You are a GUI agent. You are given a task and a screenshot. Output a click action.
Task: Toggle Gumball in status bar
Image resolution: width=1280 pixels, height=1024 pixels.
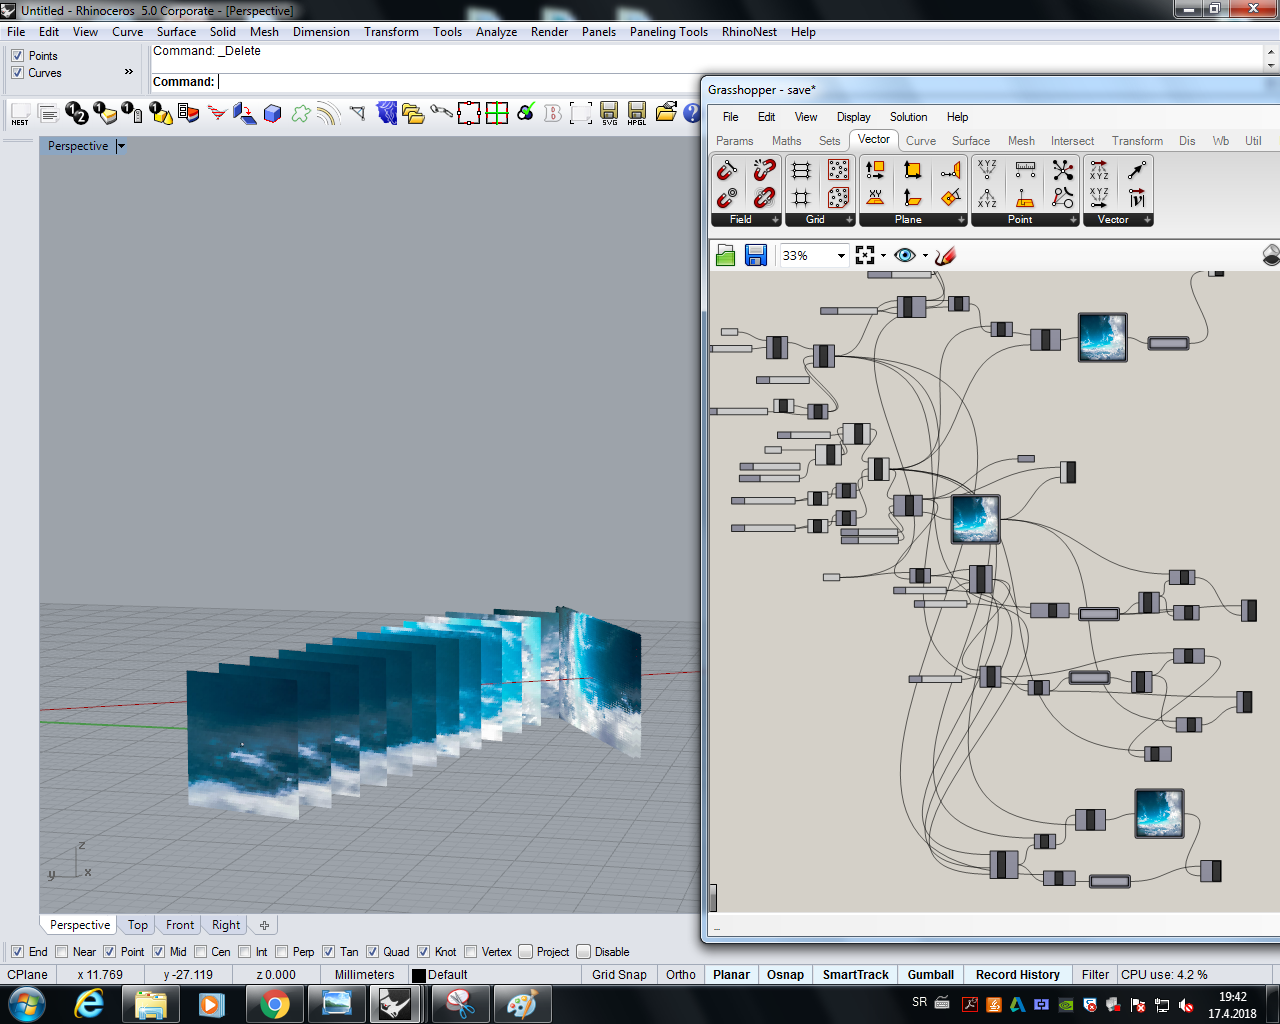(x=930, y=975)
